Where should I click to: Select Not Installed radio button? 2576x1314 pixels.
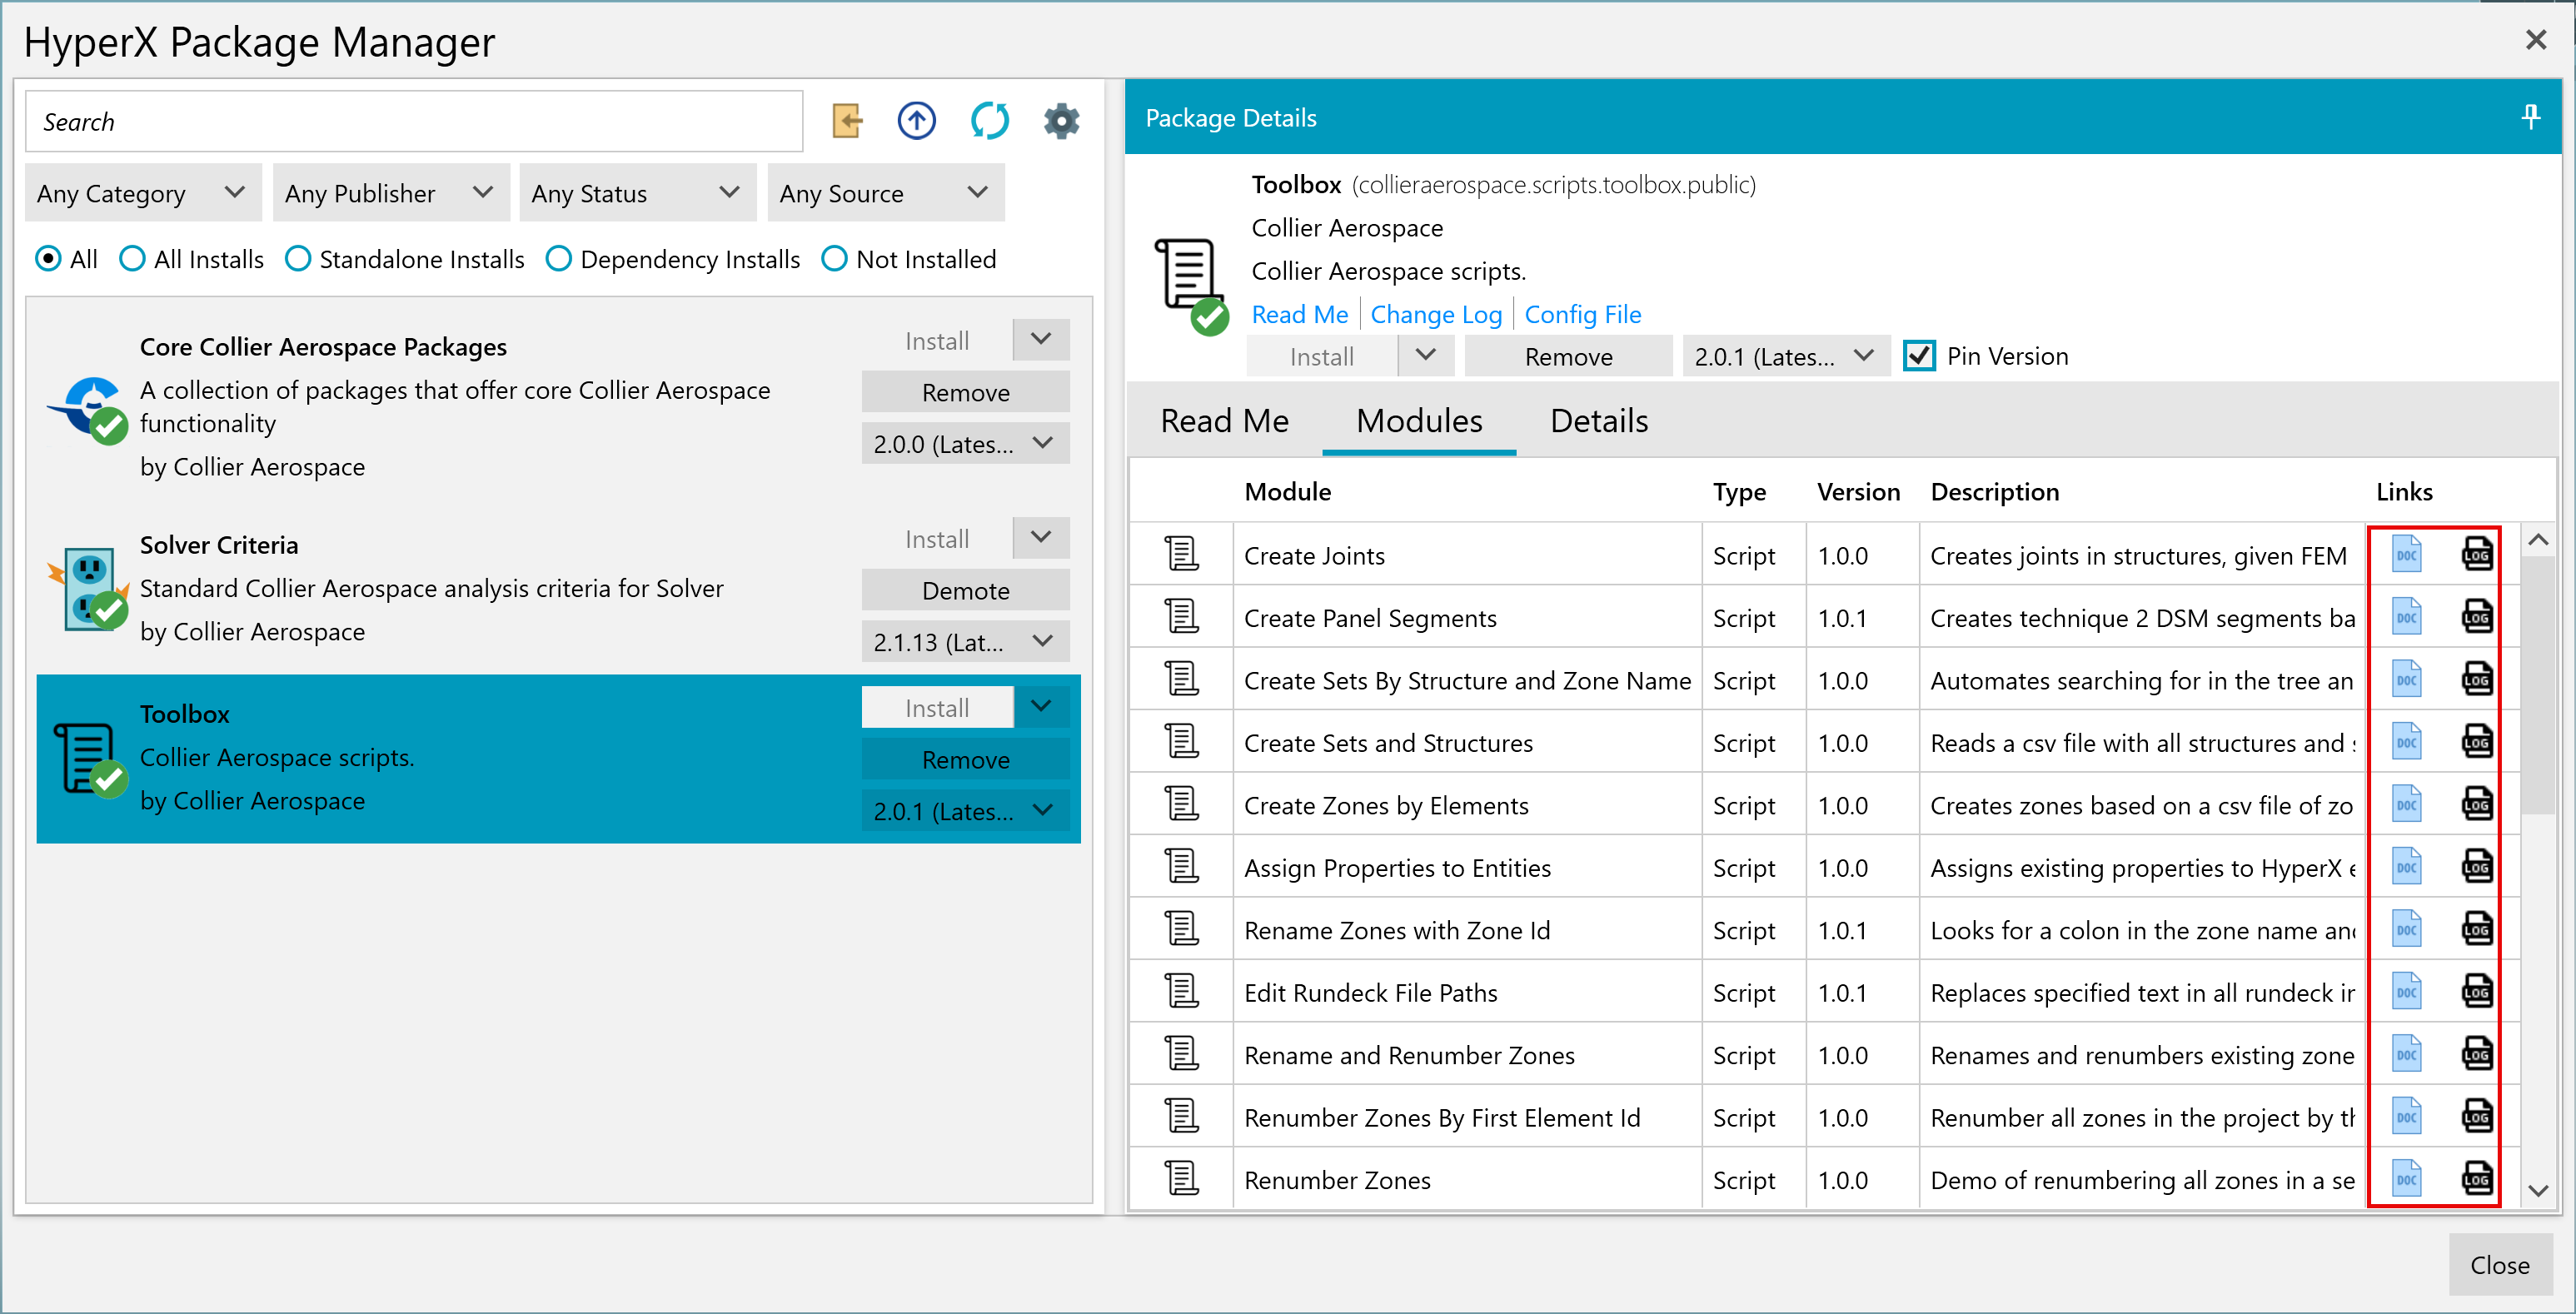[x=833, y=259]
